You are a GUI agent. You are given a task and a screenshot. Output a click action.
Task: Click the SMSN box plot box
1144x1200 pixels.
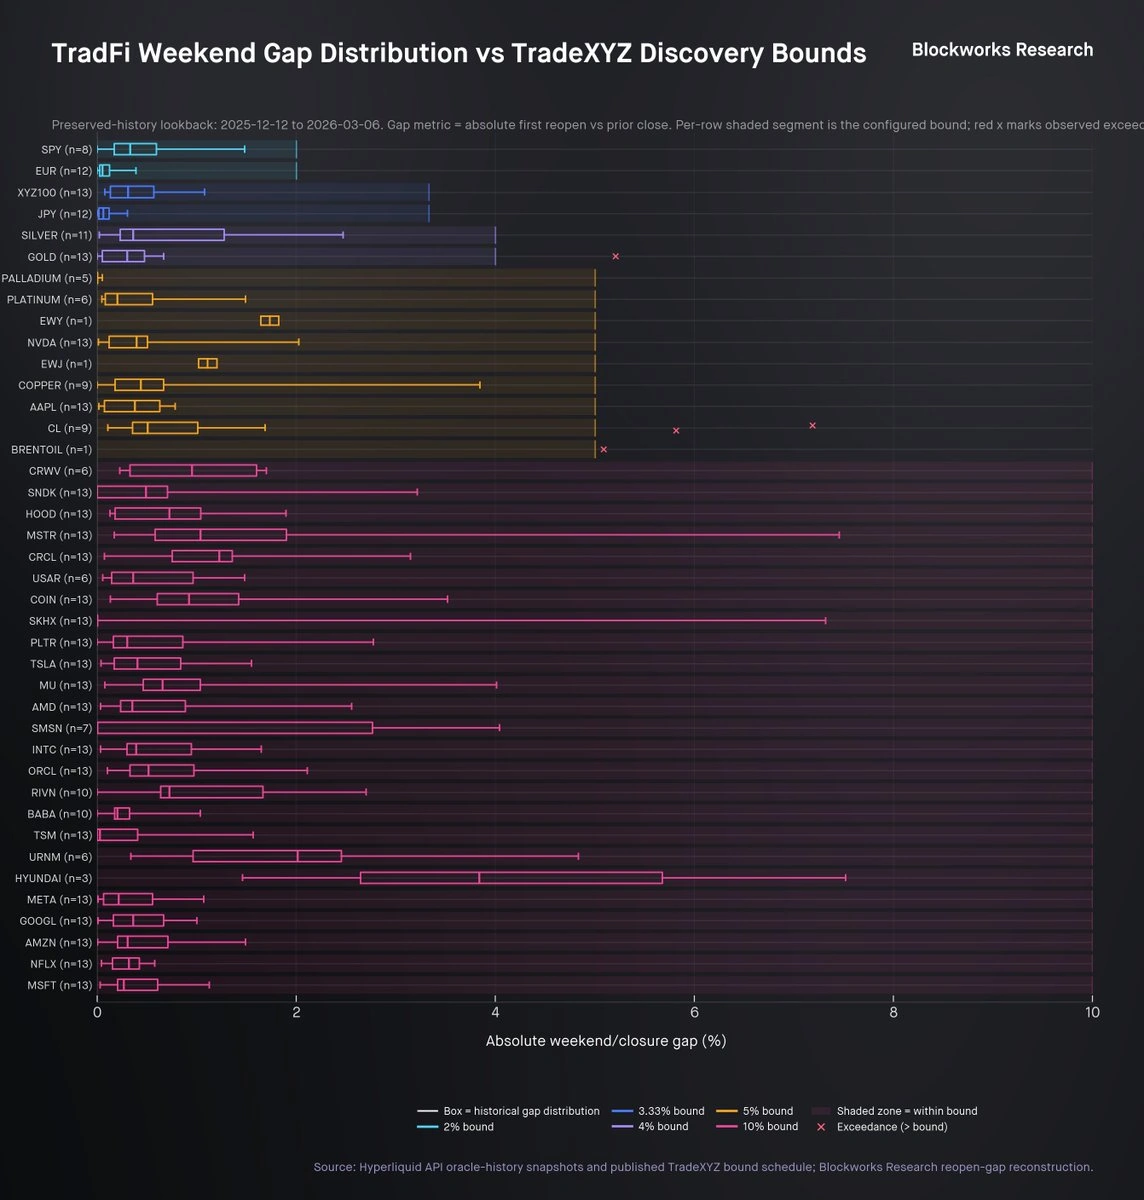235,728
